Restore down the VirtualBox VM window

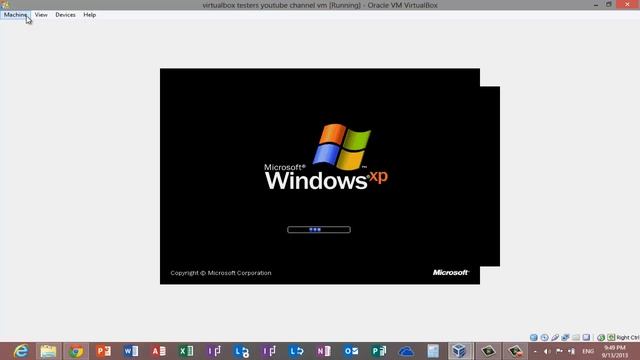pos(609,4)
